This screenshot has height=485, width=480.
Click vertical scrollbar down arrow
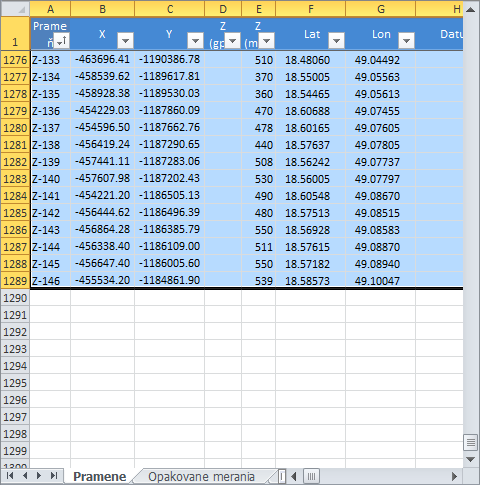(471, 460)
